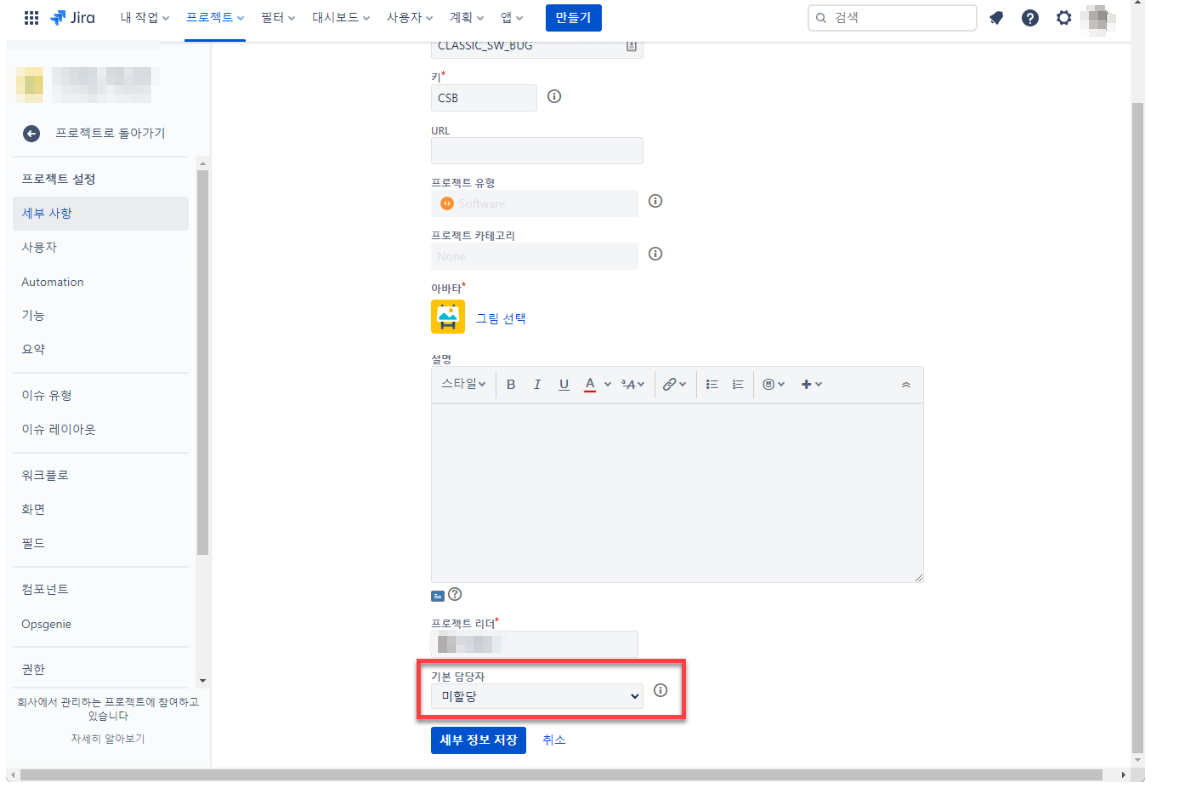Click 프로젝트로 돌아가기 link

(110, 133)
